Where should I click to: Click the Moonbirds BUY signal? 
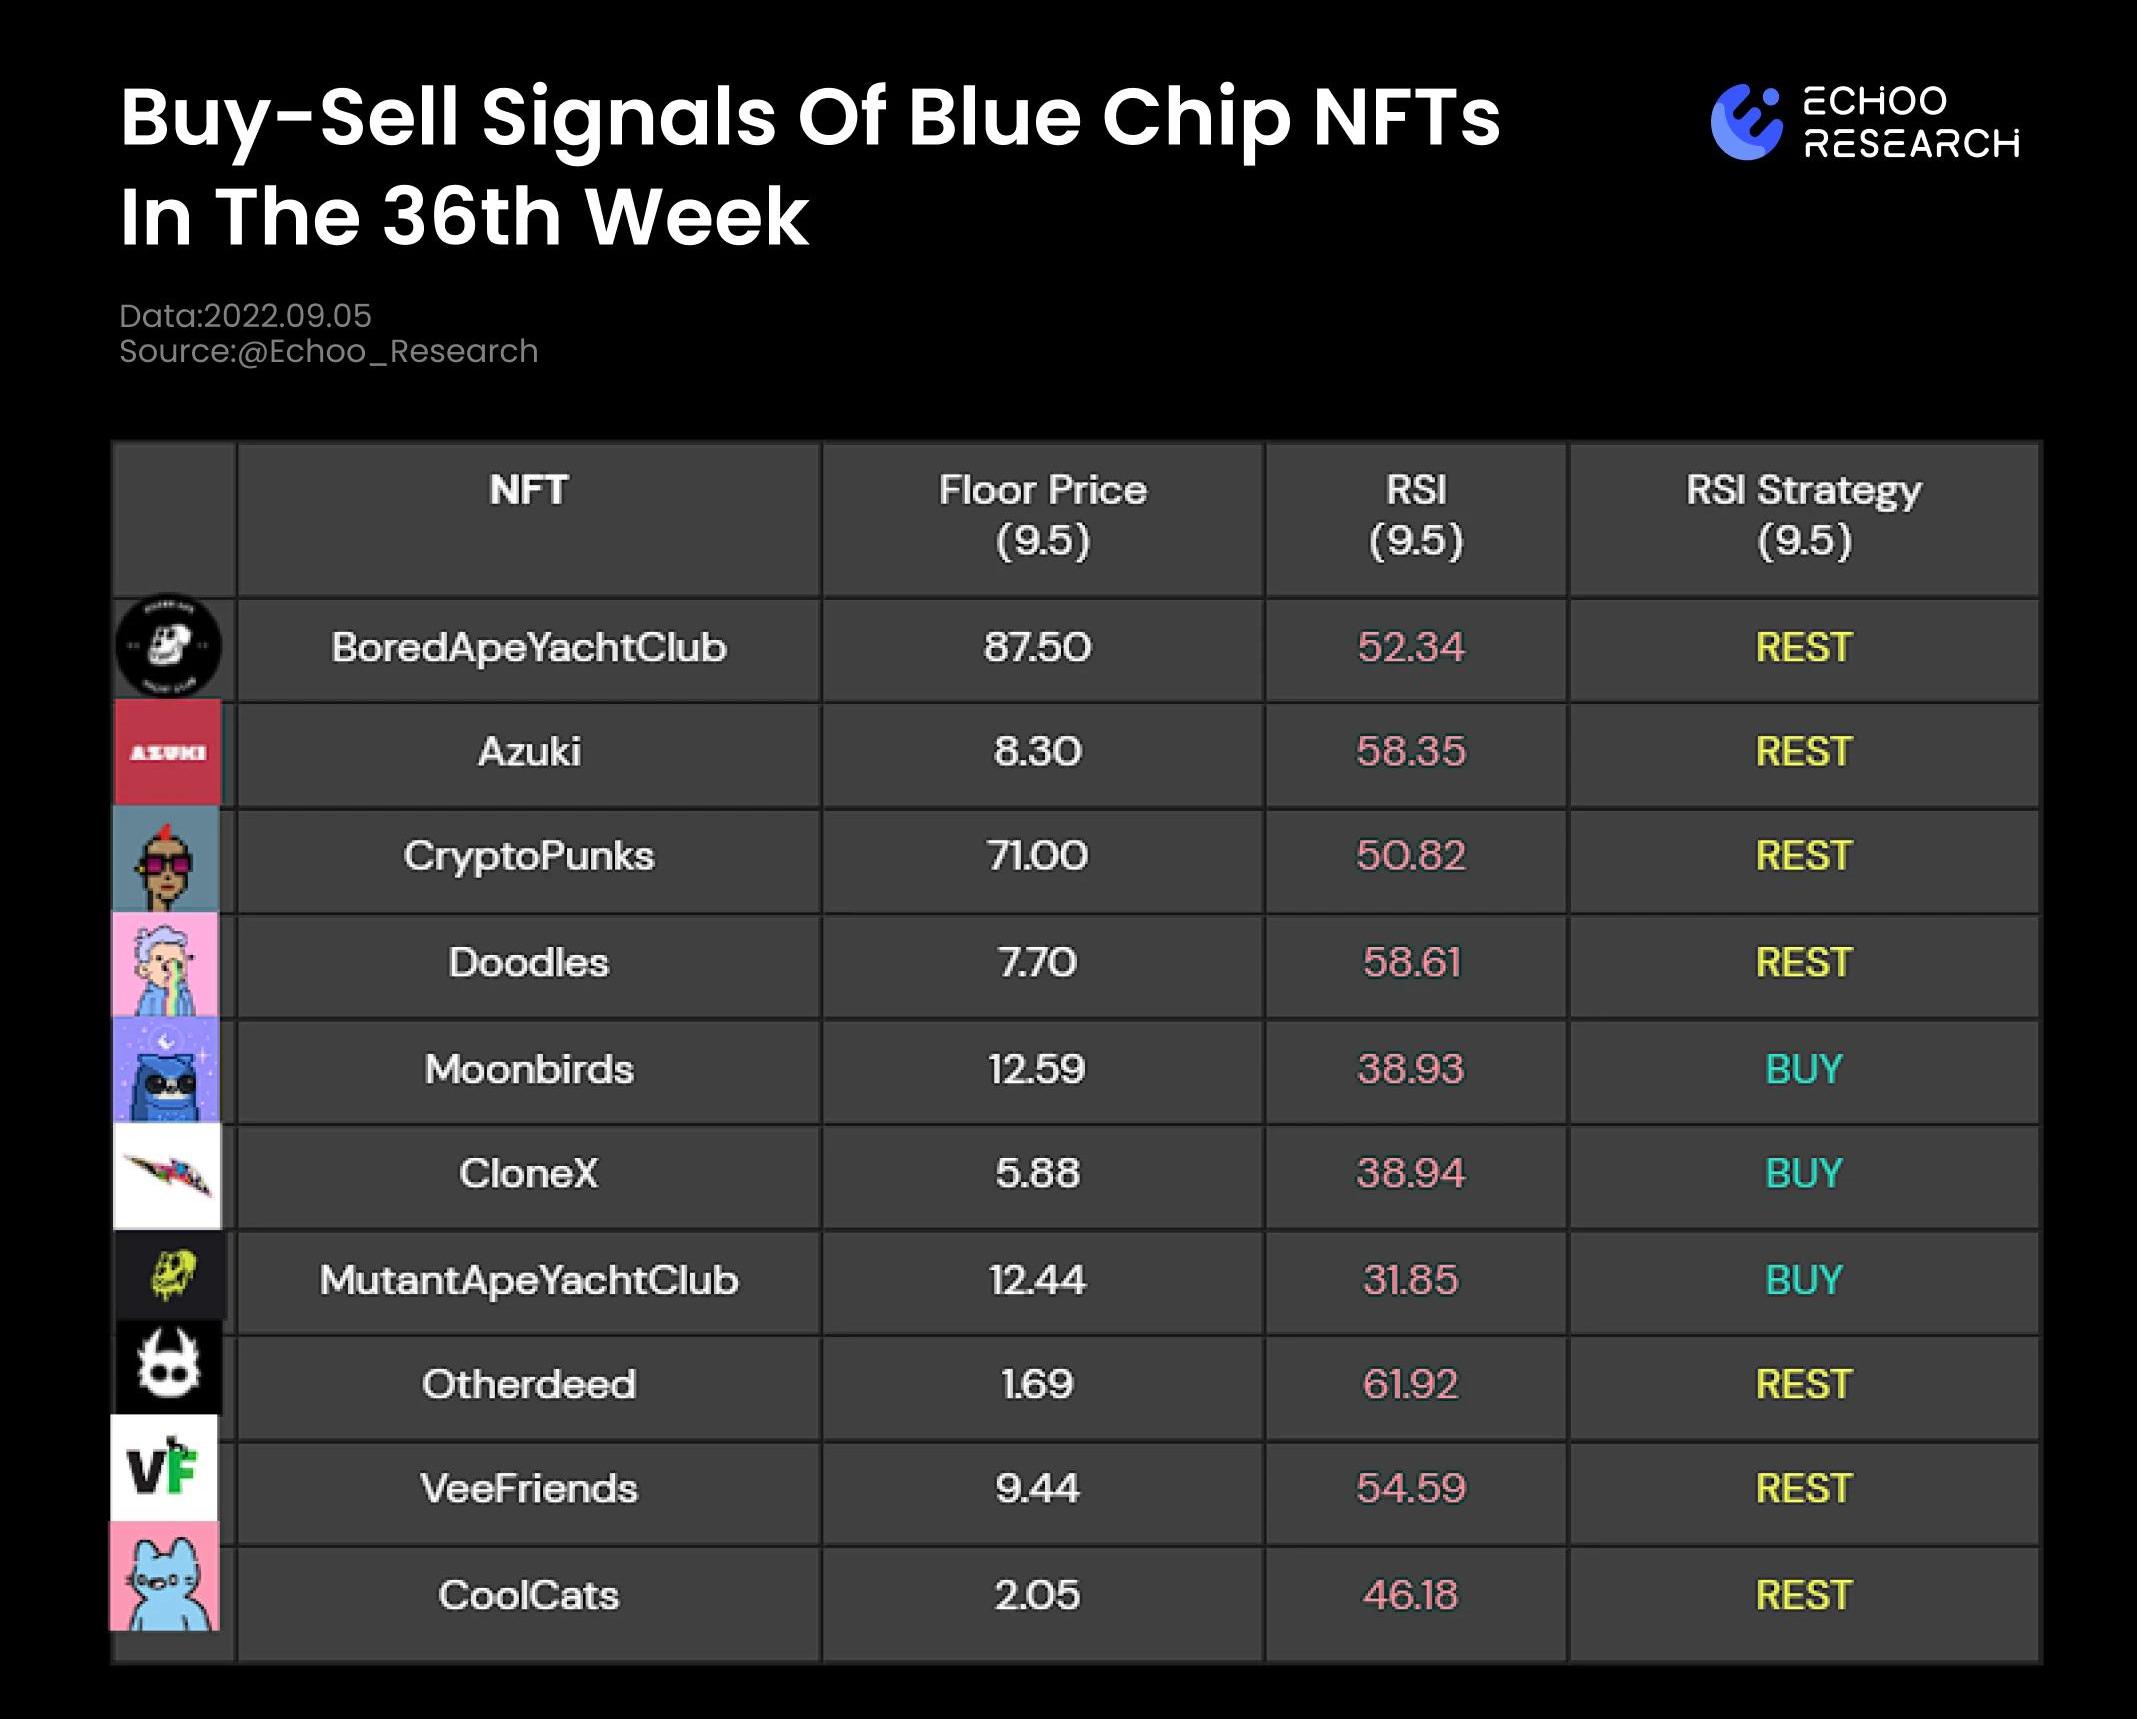coord(1803,1069)
